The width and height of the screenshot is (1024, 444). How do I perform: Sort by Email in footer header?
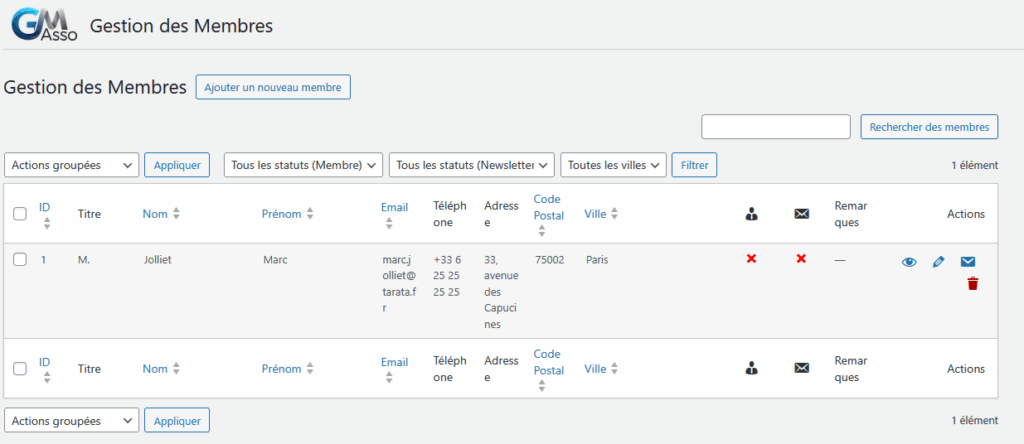click(394, 362)
